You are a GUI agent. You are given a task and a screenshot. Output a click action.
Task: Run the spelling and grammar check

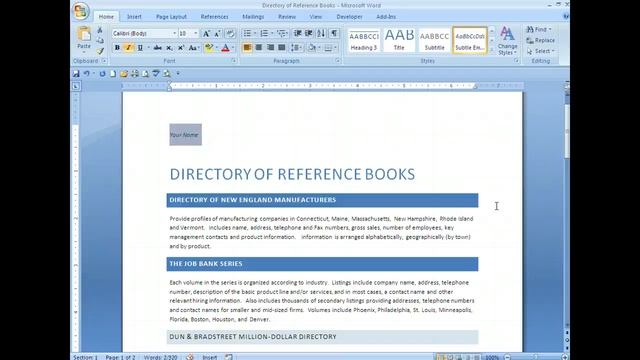156,74
